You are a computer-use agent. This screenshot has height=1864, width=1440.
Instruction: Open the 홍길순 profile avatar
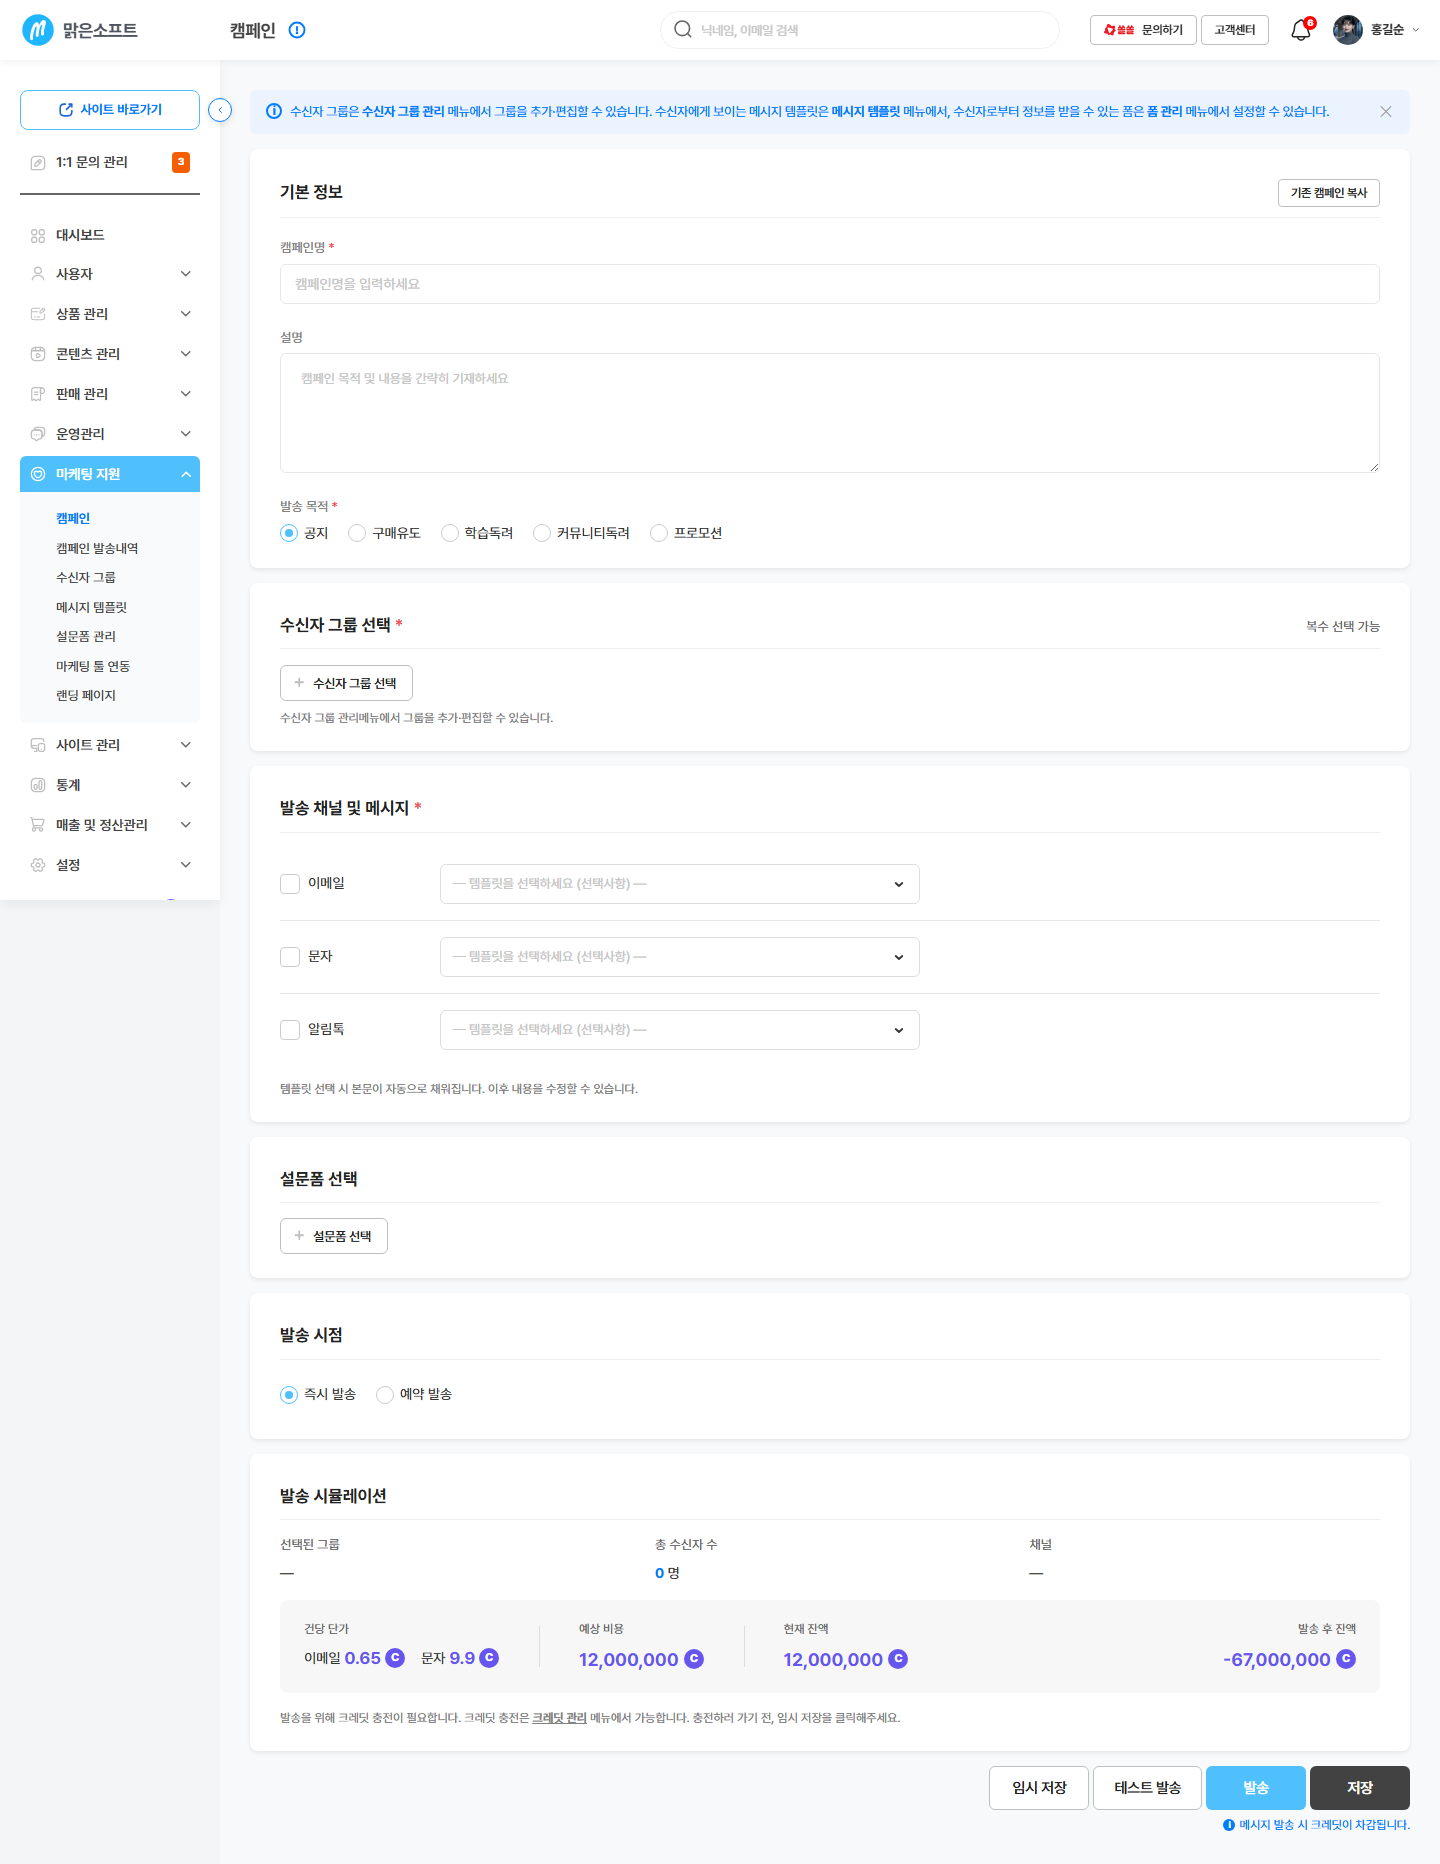point(1347,30)
